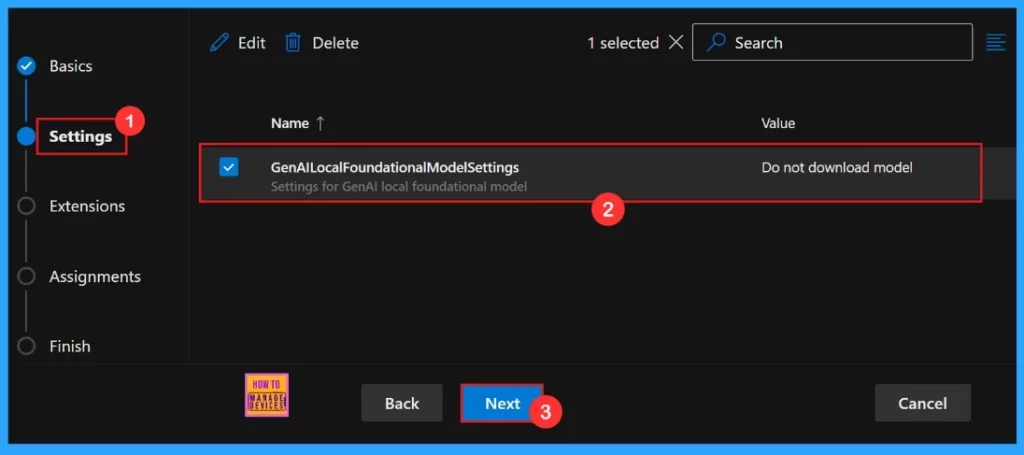Click the Delete trash can icon

pyautogui.click(x=293, y=43)
